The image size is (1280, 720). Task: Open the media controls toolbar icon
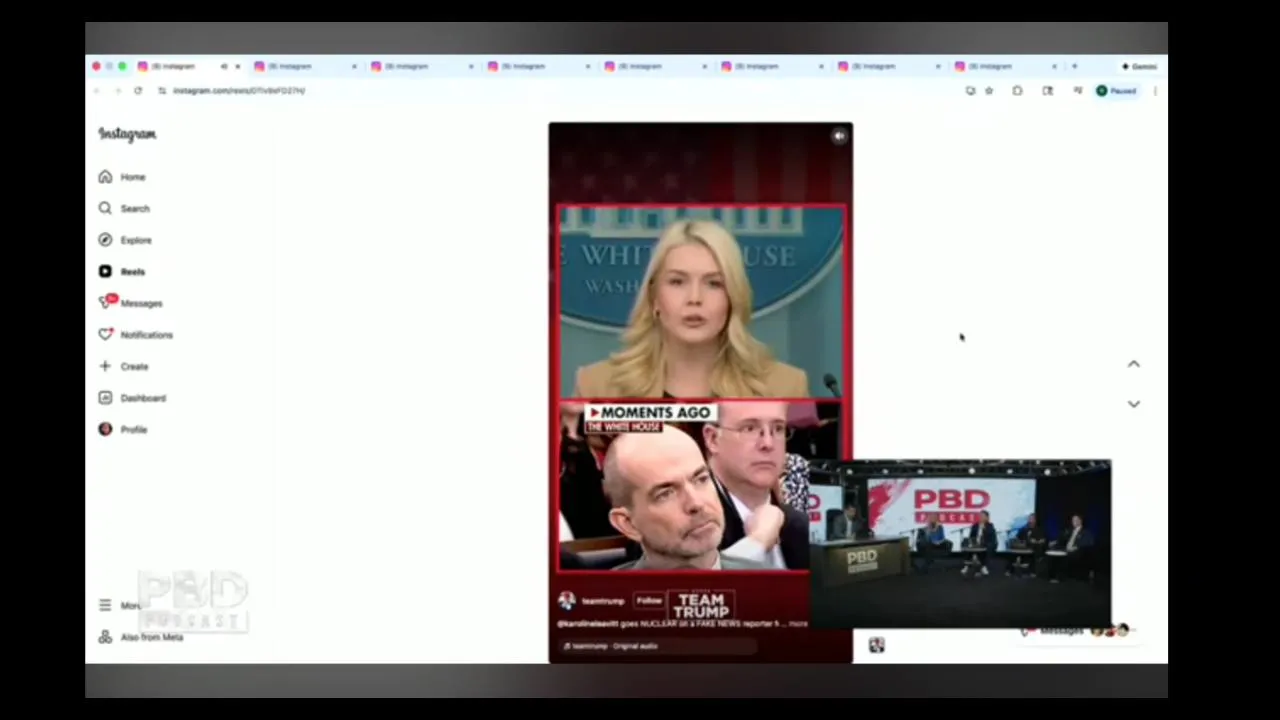tap(1077, 91)
